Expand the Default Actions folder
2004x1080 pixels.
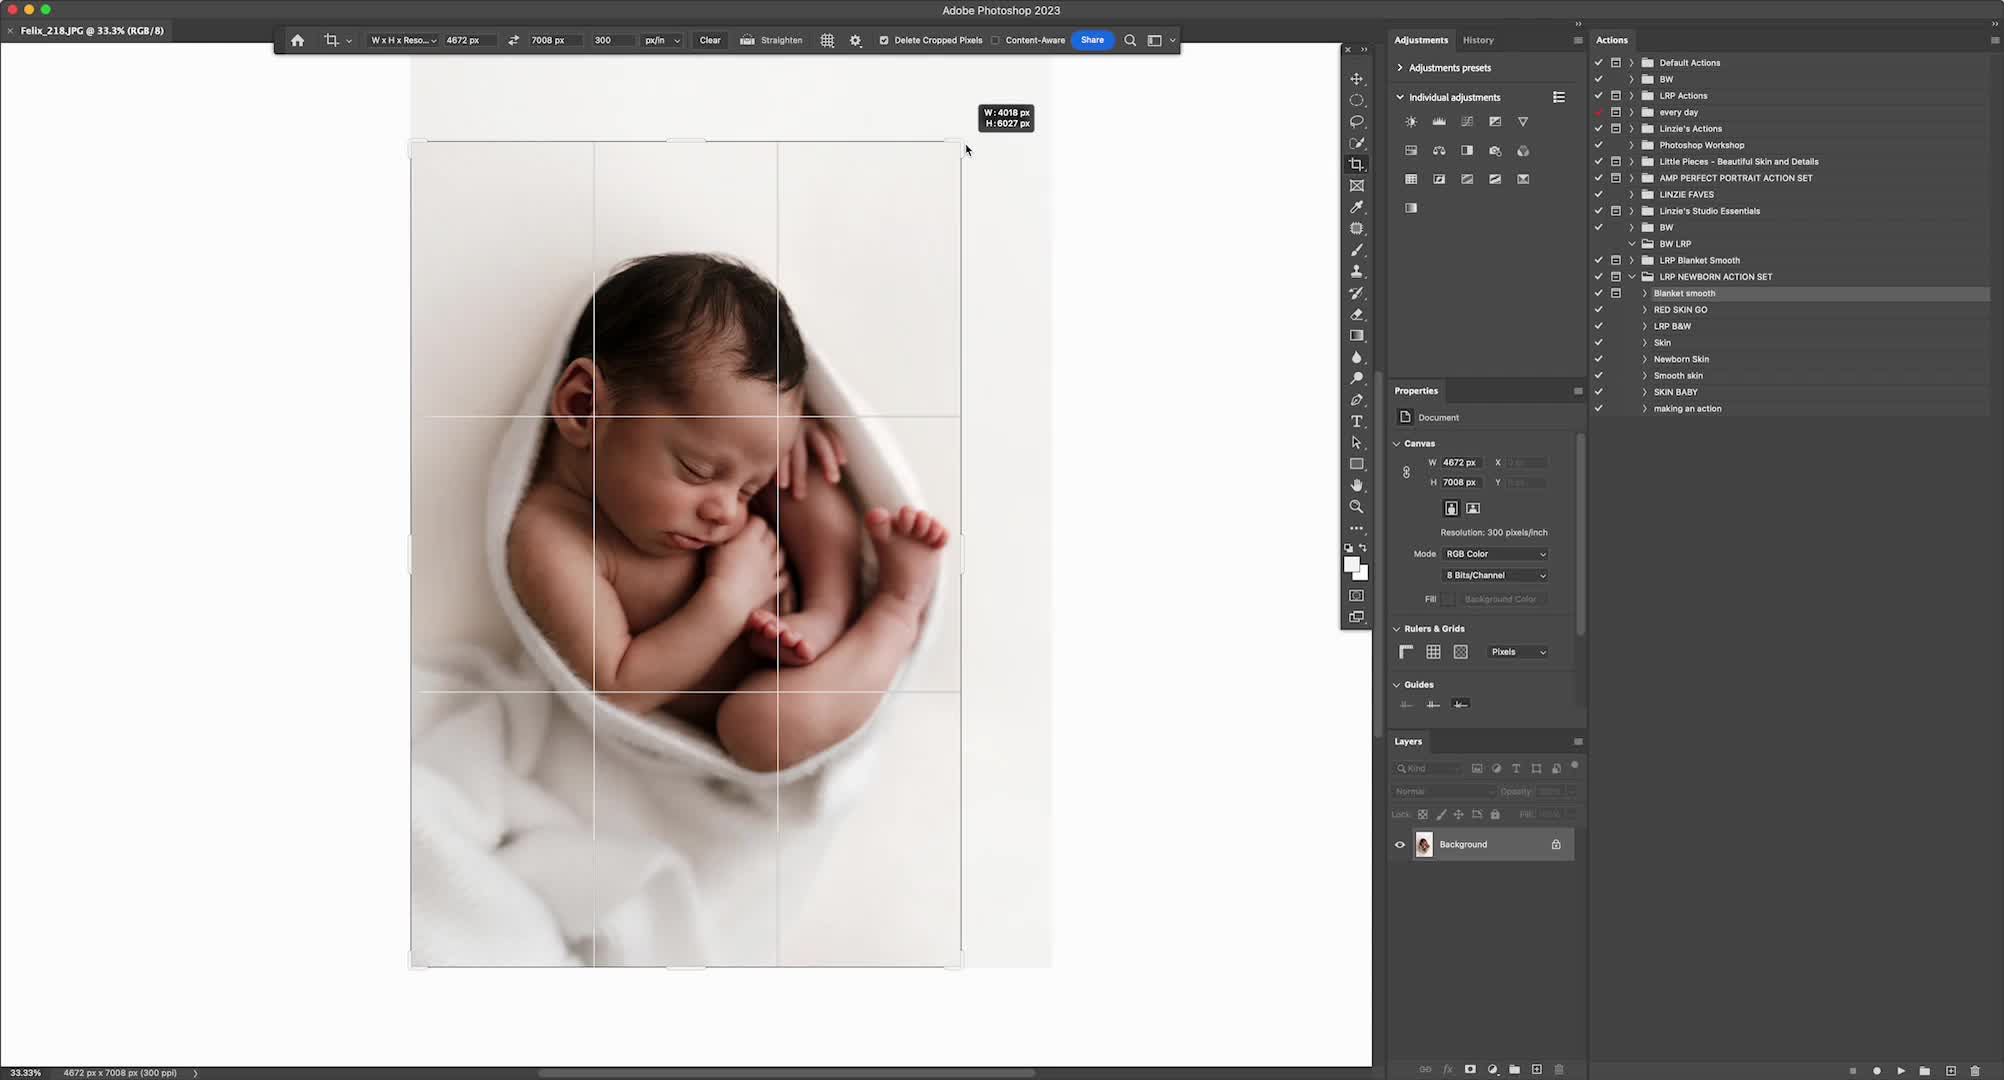coord(1632,63)
